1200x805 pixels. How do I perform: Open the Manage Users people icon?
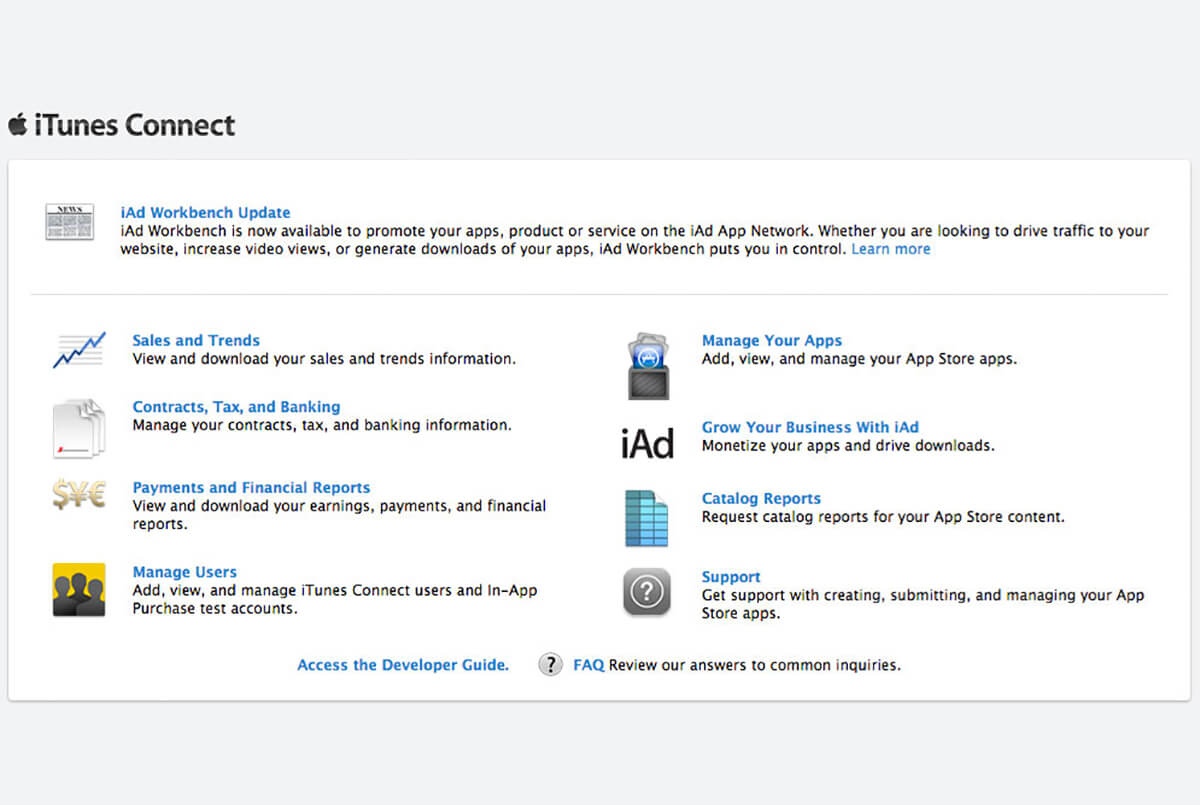pyautogui.click(x=79, y=590)
